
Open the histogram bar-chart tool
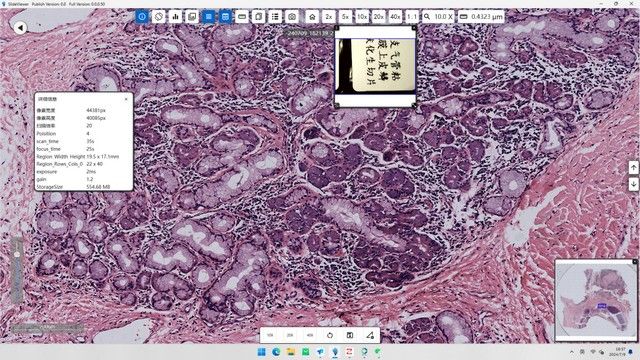pyautogui.click(x=176, y=17)
